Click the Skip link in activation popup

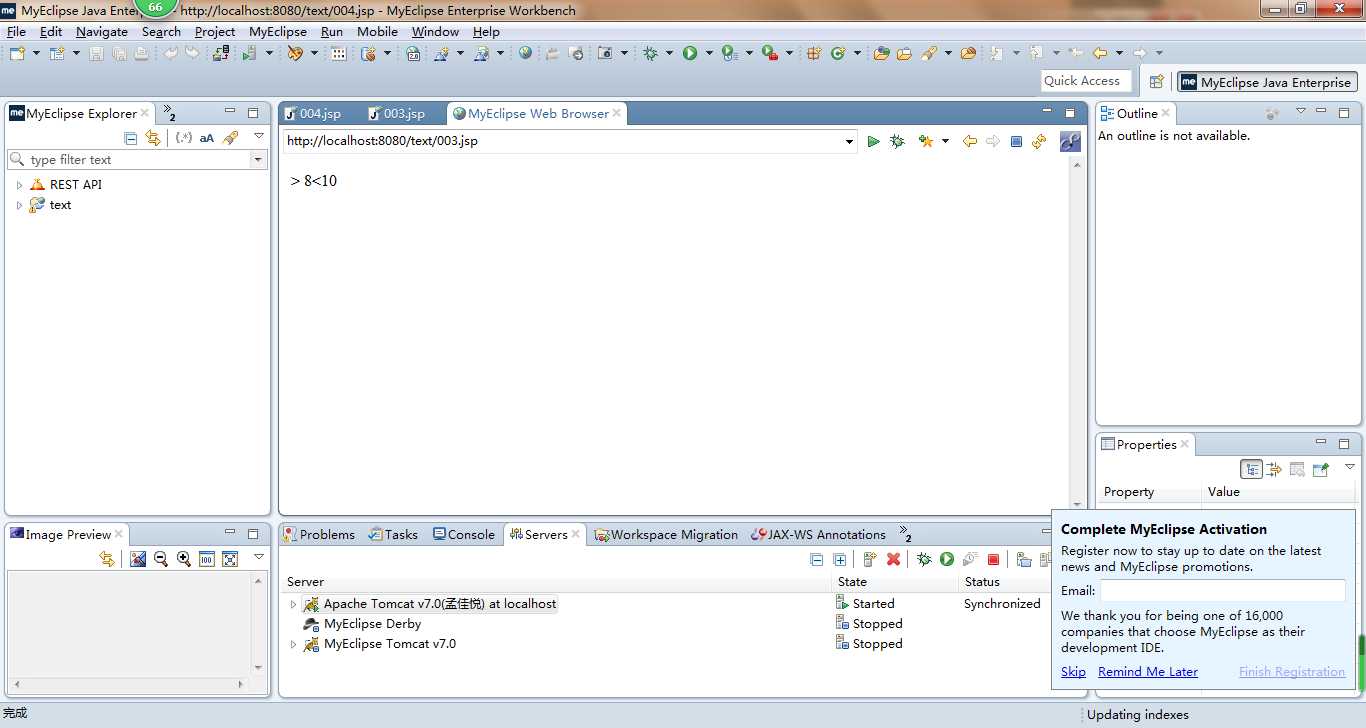[x=1073, y=672]
